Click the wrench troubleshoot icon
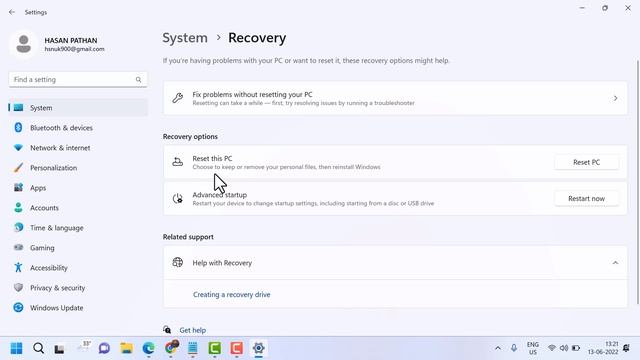Screen dimensions: 640x360 click(178, 98)
